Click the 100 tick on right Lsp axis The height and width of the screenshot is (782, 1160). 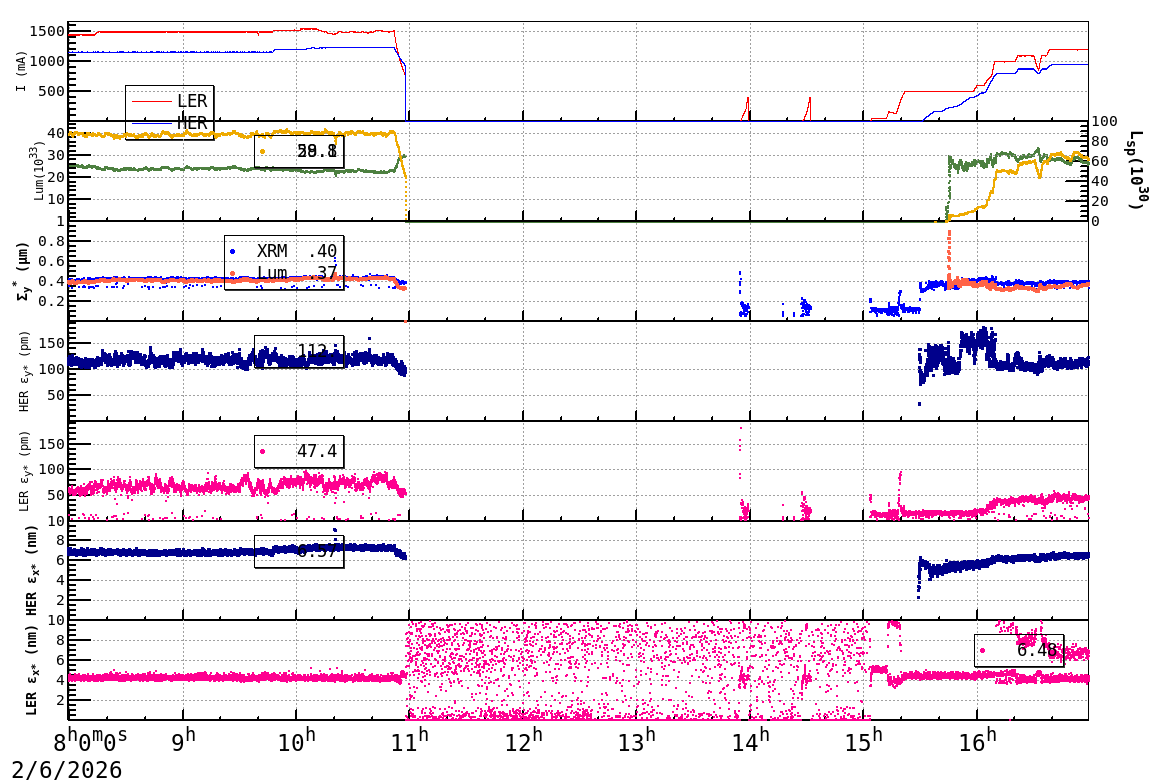(x=1105, y=121)
